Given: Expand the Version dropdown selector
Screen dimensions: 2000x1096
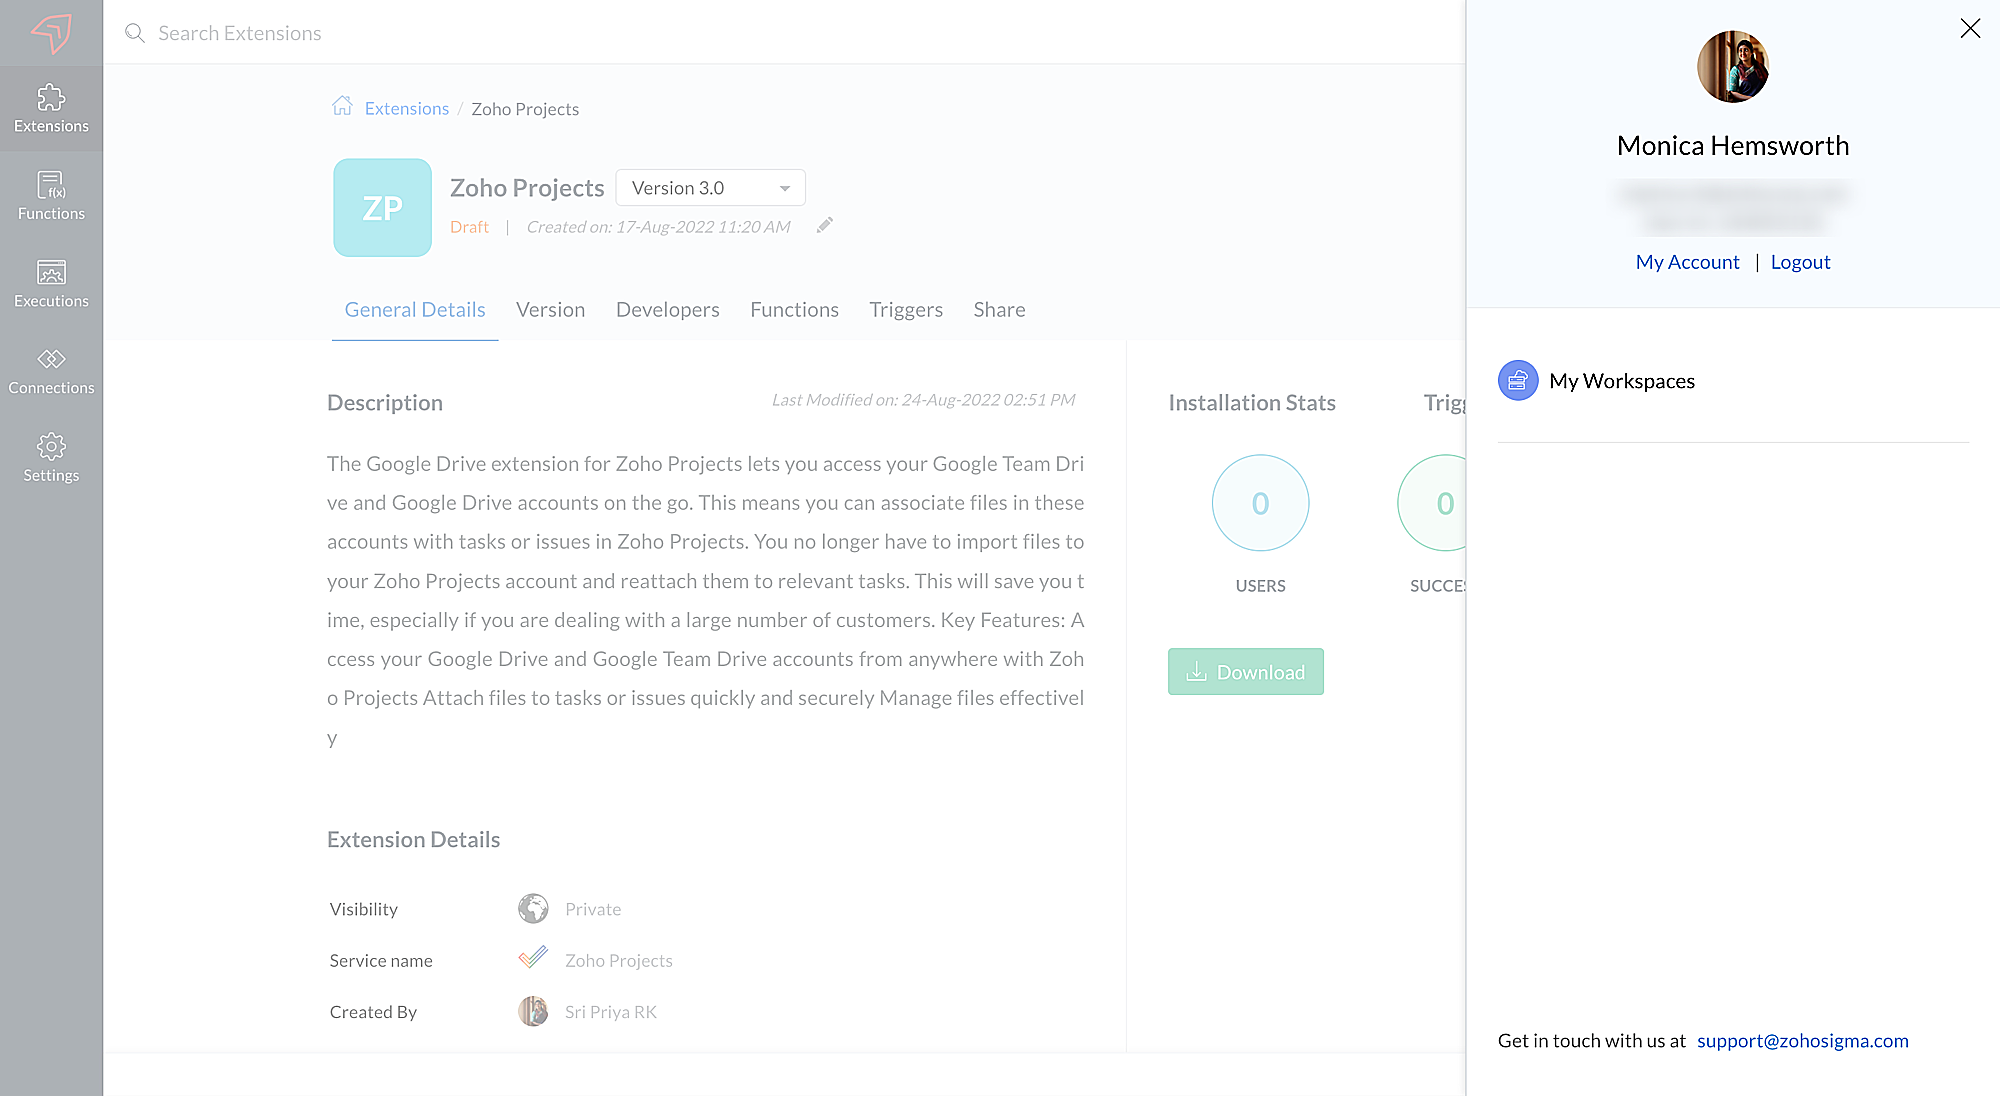Looking at the screenshot, I should 784,188.
